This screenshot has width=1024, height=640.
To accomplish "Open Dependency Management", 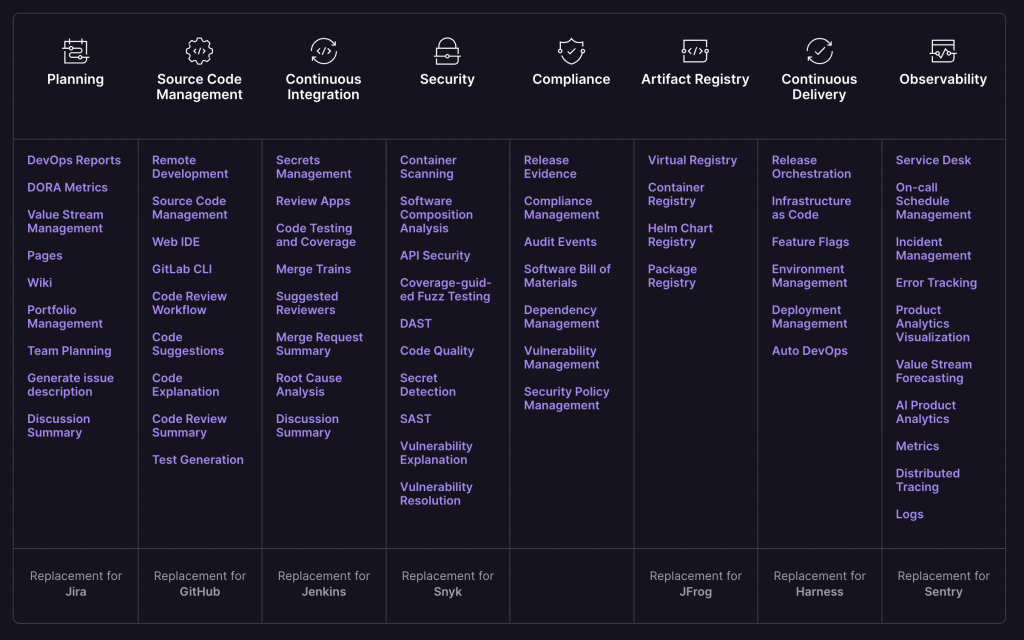I will (x=562, y=317).
